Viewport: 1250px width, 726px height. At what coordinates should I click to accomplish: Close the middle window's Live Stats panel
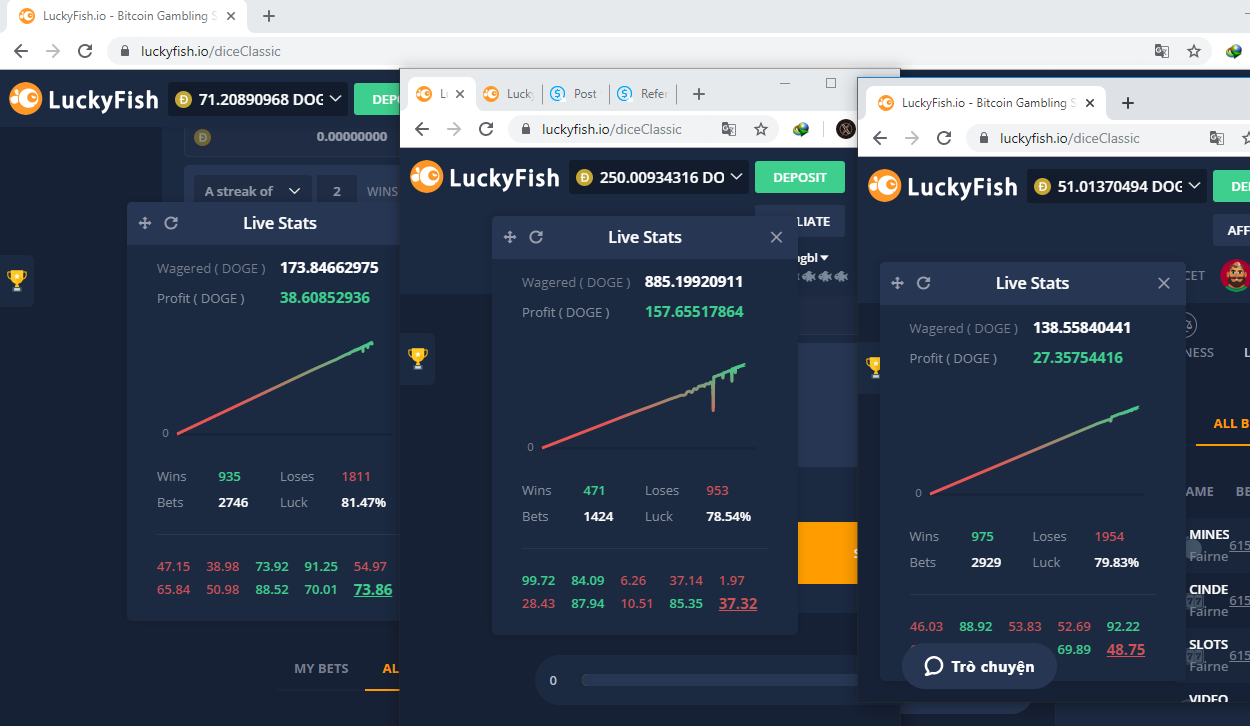776,237
